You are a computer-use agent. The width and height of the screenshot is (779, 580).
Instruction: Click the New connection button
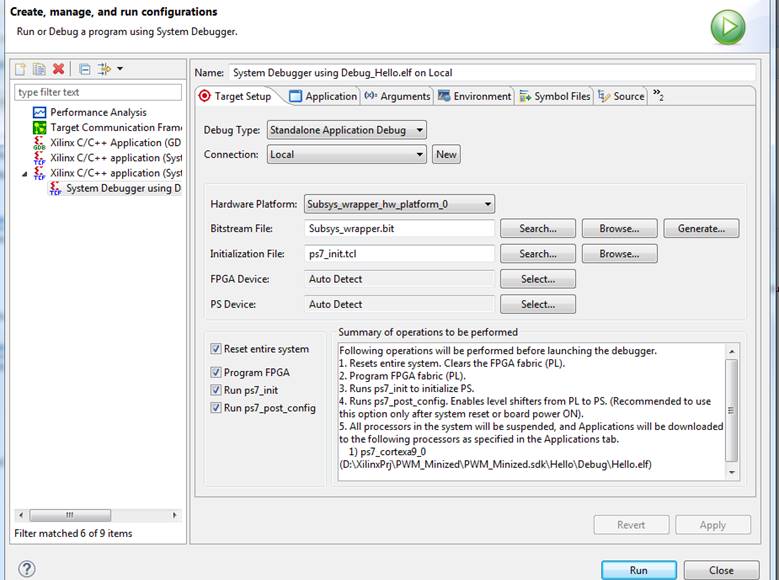446,155
